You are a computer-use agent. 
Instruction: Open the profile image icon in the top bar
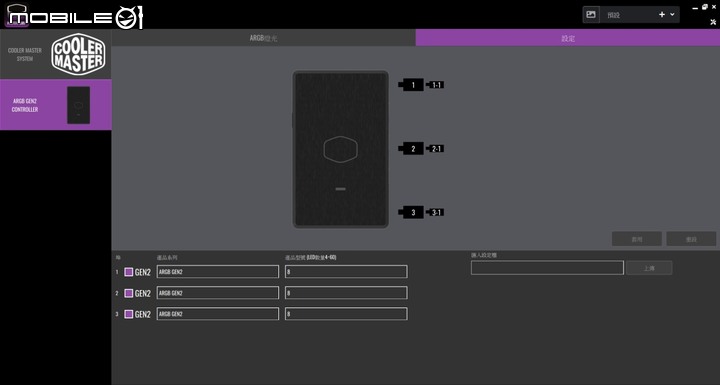click(591, 15)
